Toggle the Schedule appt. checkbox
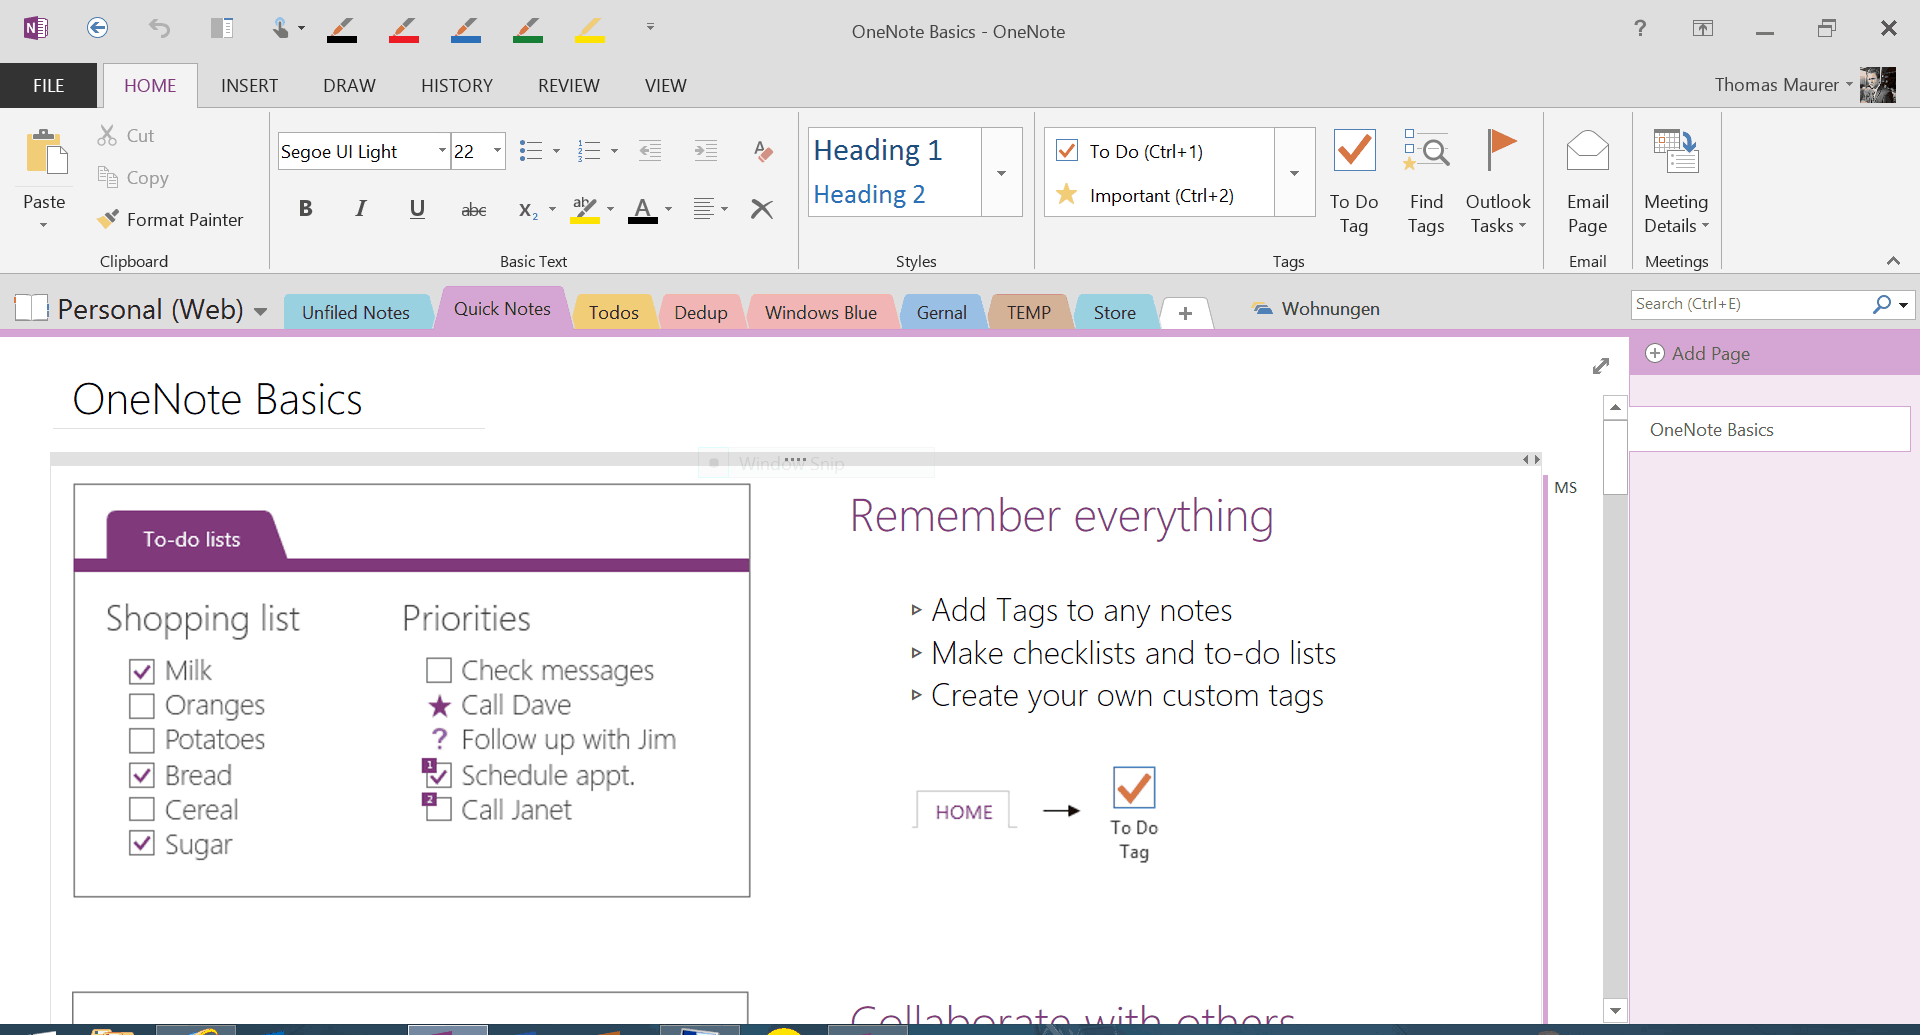 (x=439, y=775)
